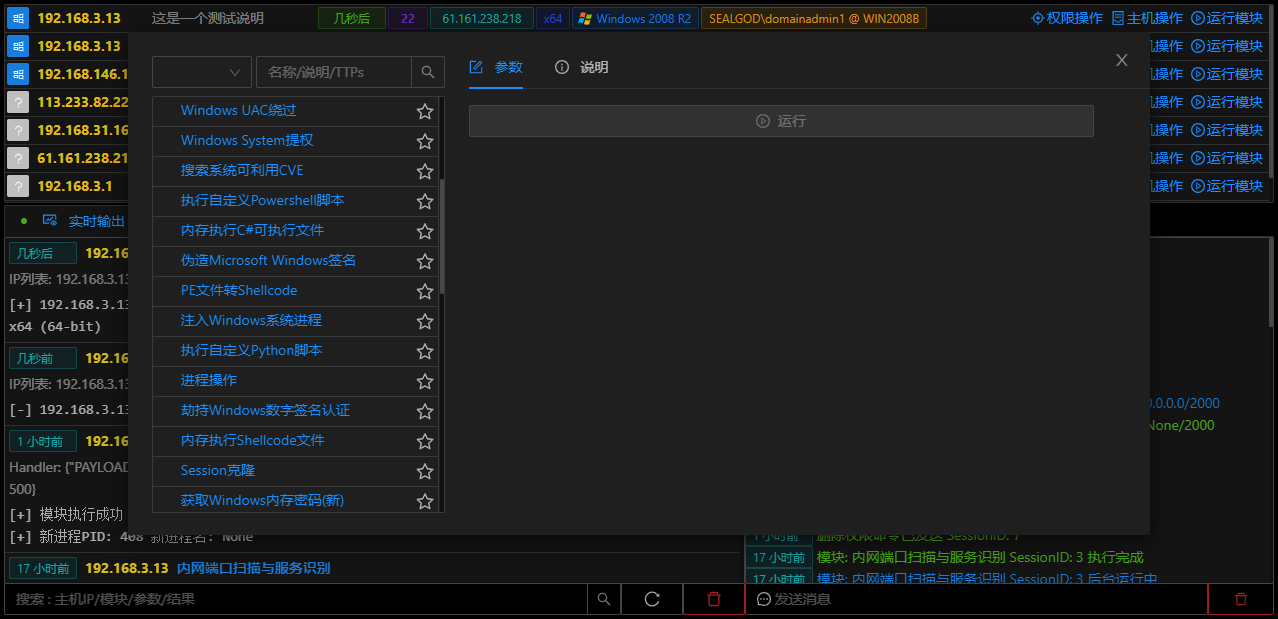Click unknown-OS icon of 113.233.82.22 host
The width and height of the screenshot is (1278, 619).
point(17,102)
